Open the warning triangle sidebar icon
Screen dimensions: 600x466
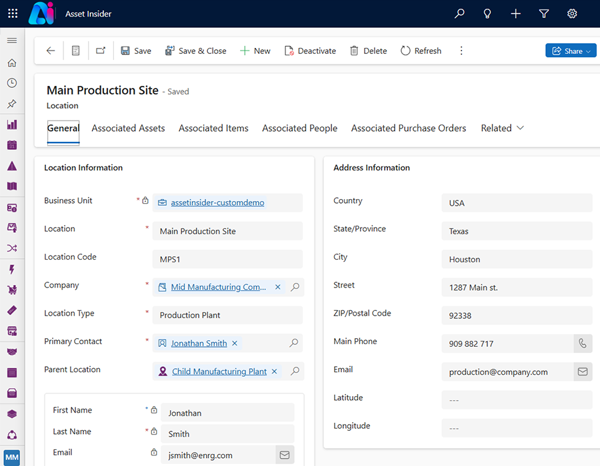[x=12, y=166]
